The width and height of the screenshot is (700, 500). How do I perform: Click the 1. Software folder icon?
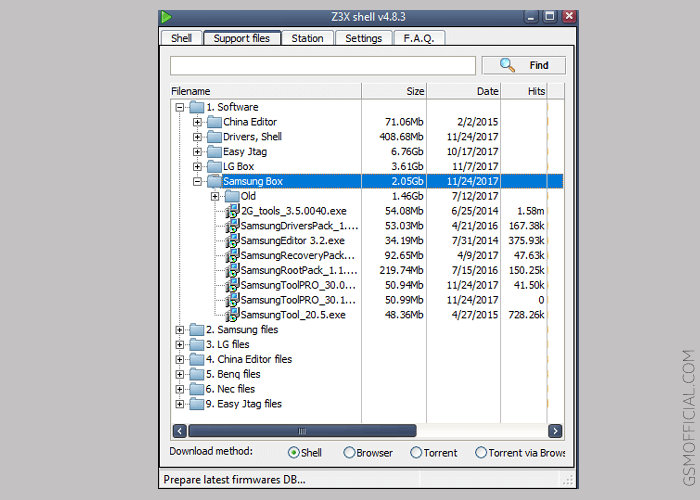point(197,107)
